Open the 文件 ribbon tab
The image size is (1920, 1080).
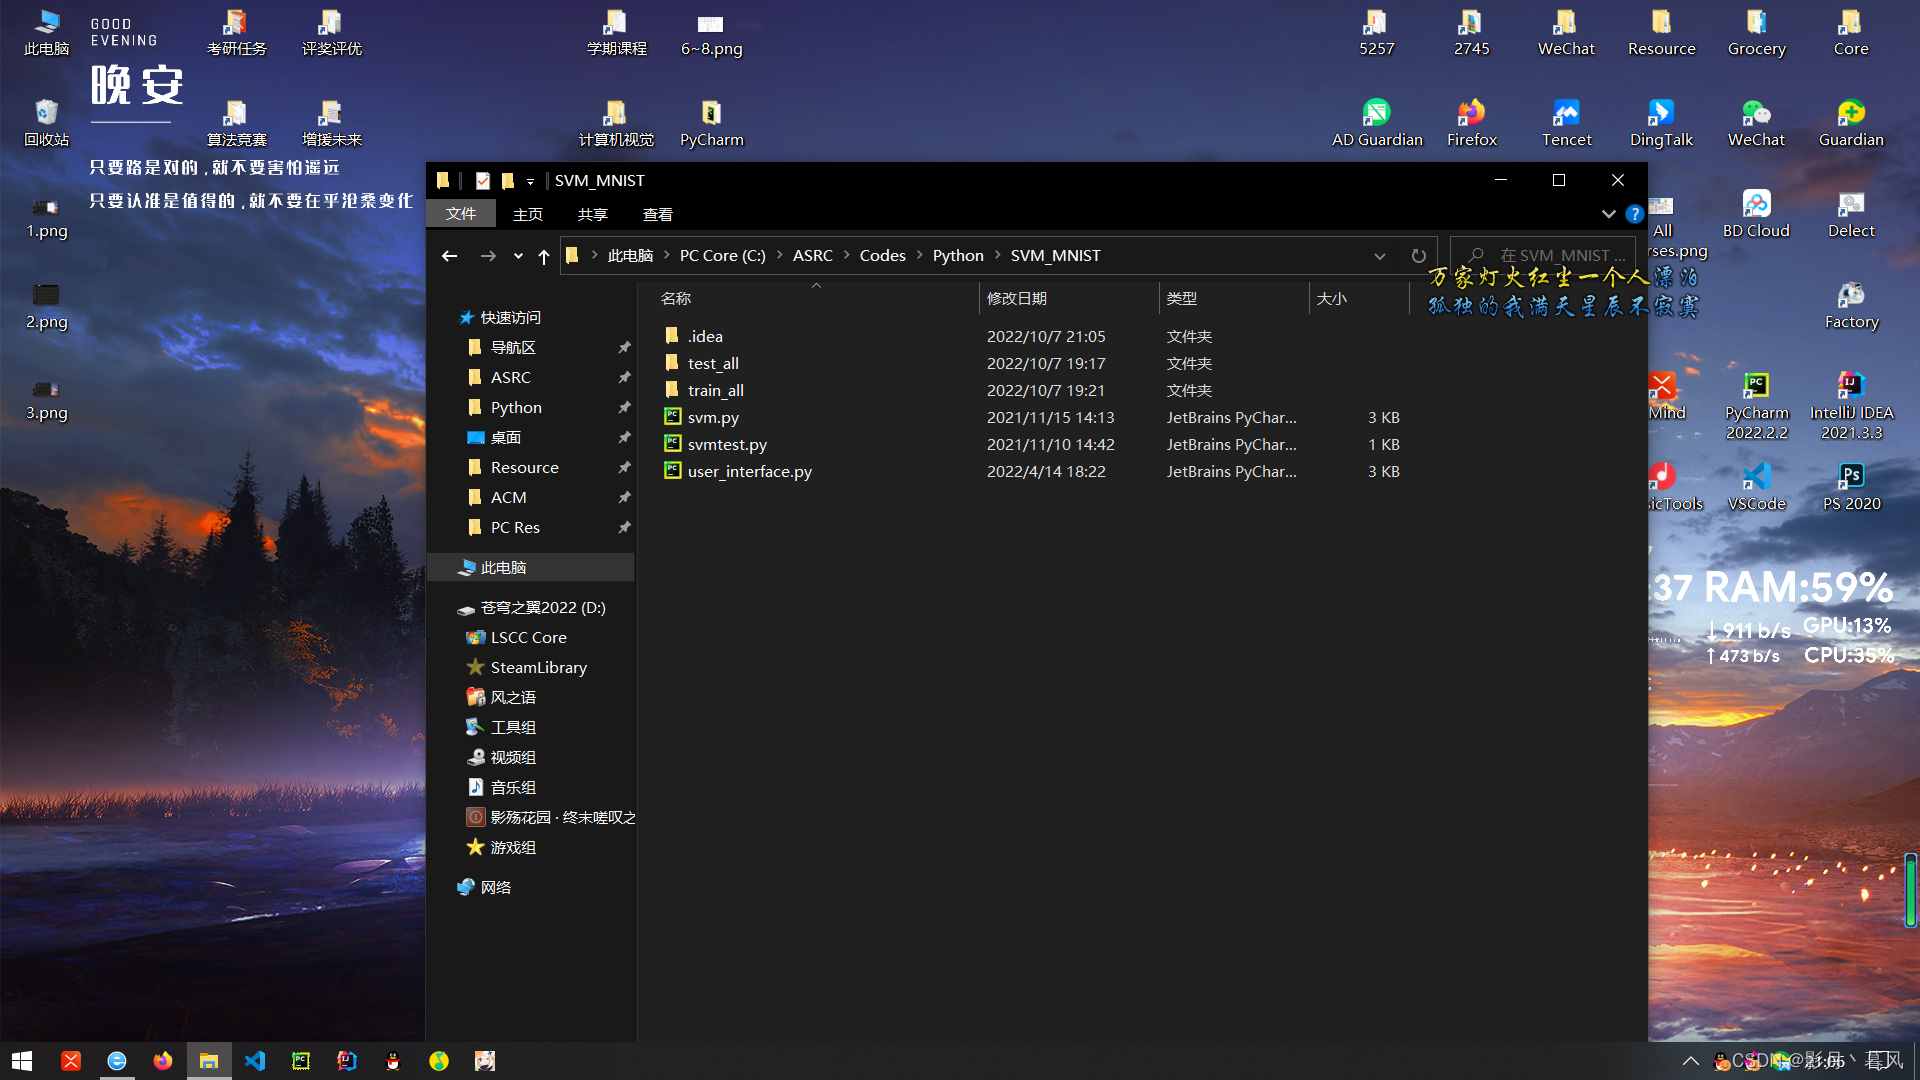pyautogui.click(x=461, y=214)
